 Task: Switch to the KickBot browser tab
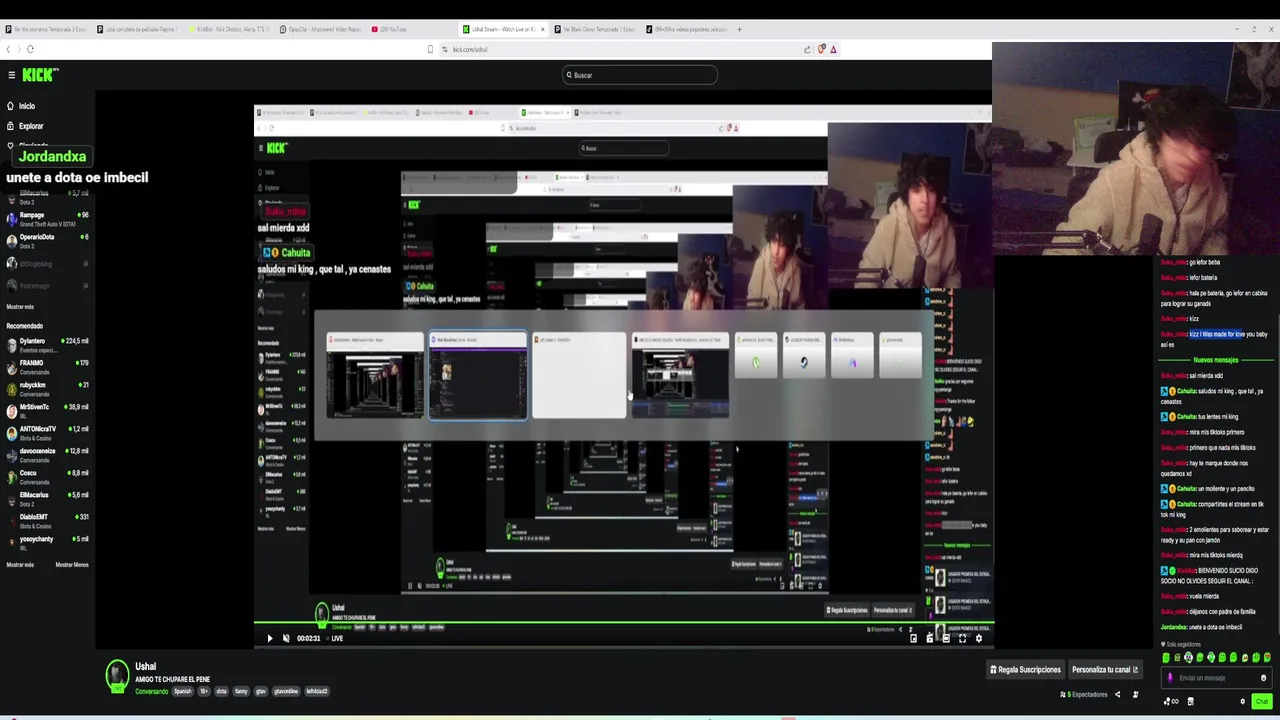click(230, 29)
